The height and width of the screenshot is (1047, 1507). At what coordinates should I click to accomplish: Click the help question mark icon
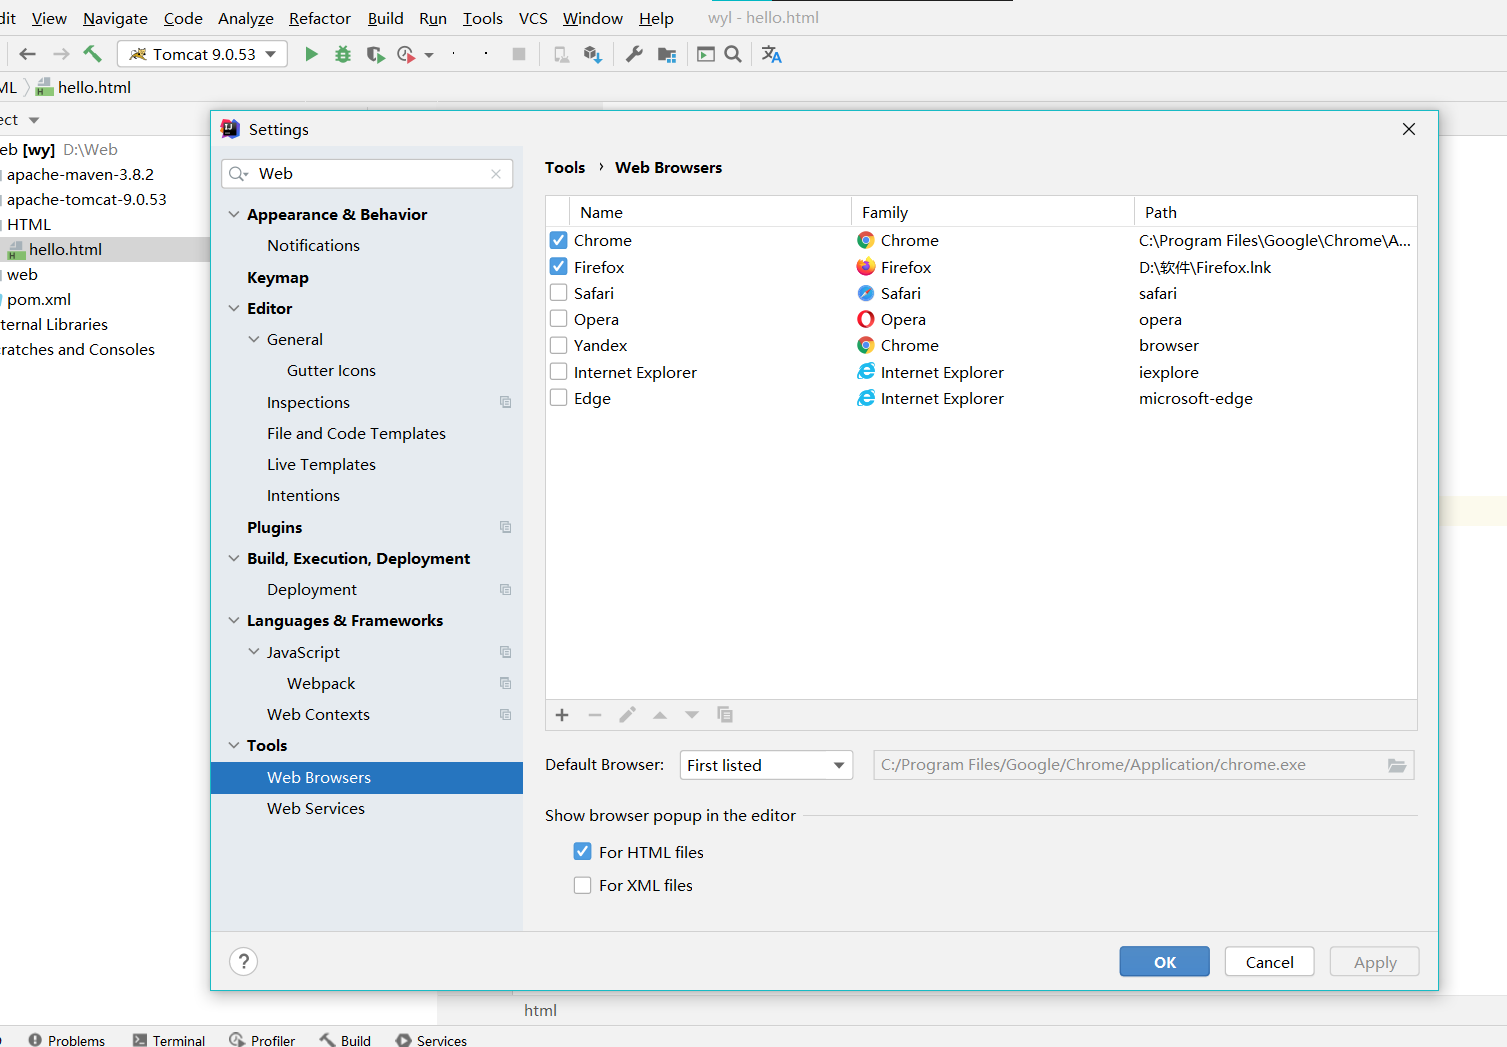point(244,962)
